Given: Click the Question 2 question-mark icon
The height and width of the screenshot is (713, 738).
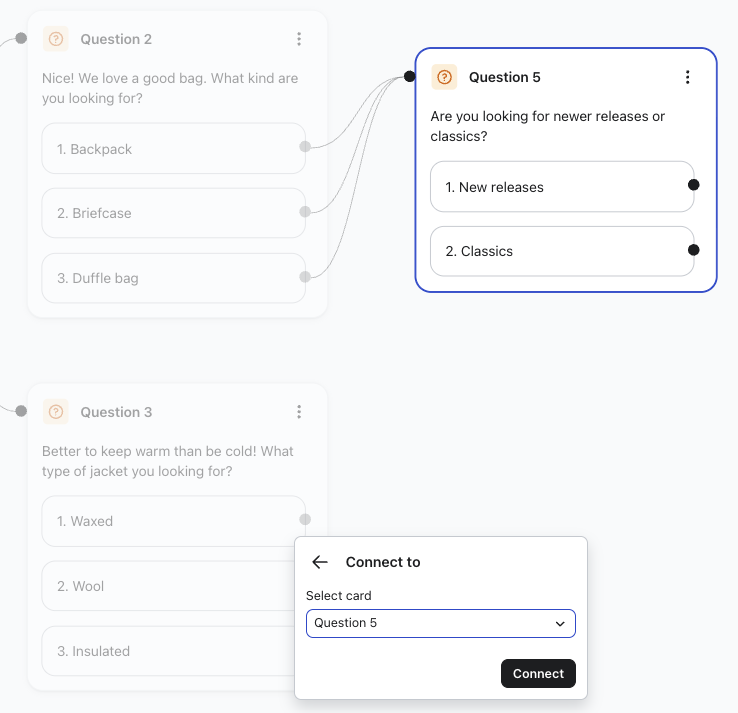Looking at the screenshot, I should point(56,39).
